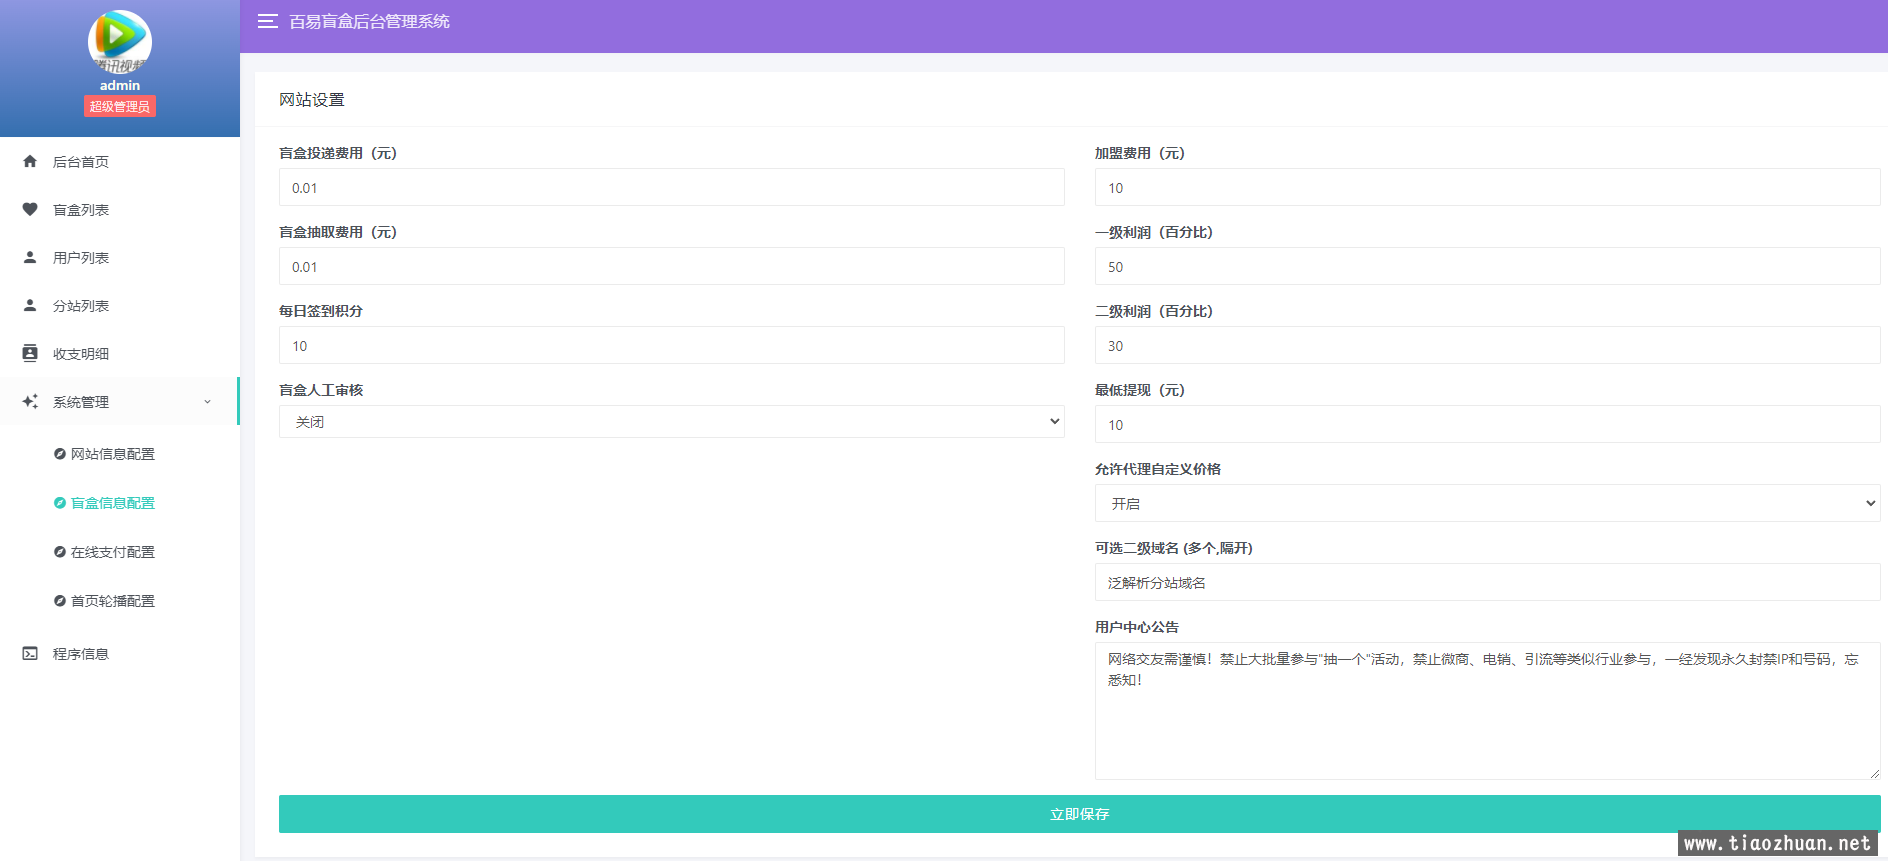Open the 网站信息配置 submenu link
Screen dimensions: 1888x861
click(x=112, y=454)
